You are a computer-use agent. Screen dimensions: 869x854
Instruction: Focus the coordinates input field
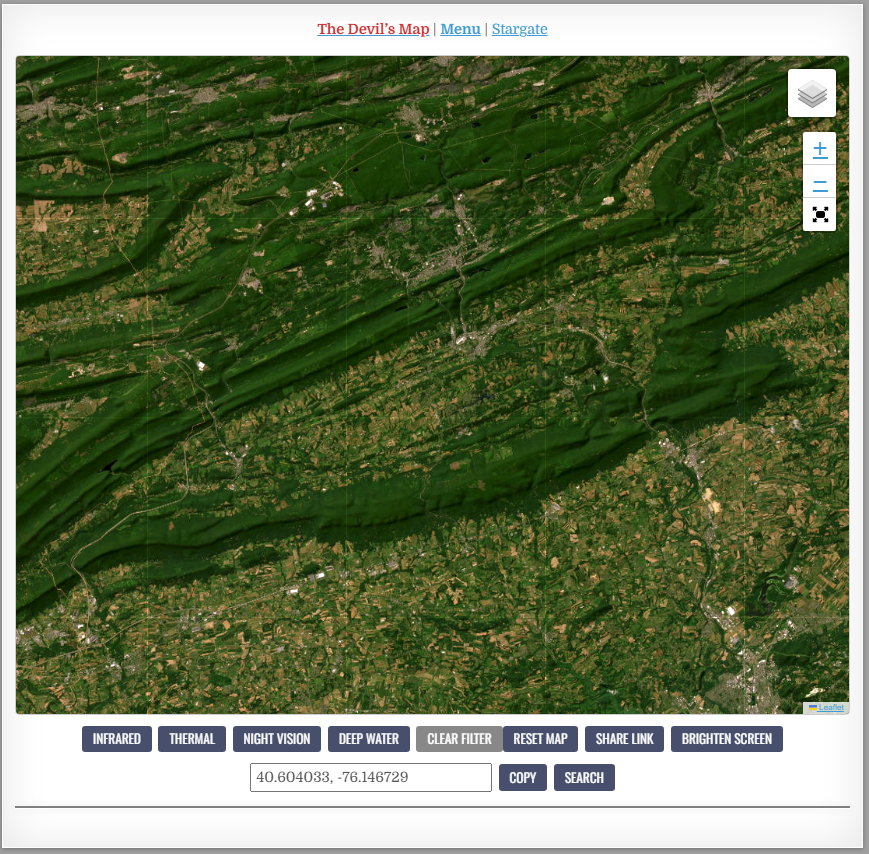370,777
